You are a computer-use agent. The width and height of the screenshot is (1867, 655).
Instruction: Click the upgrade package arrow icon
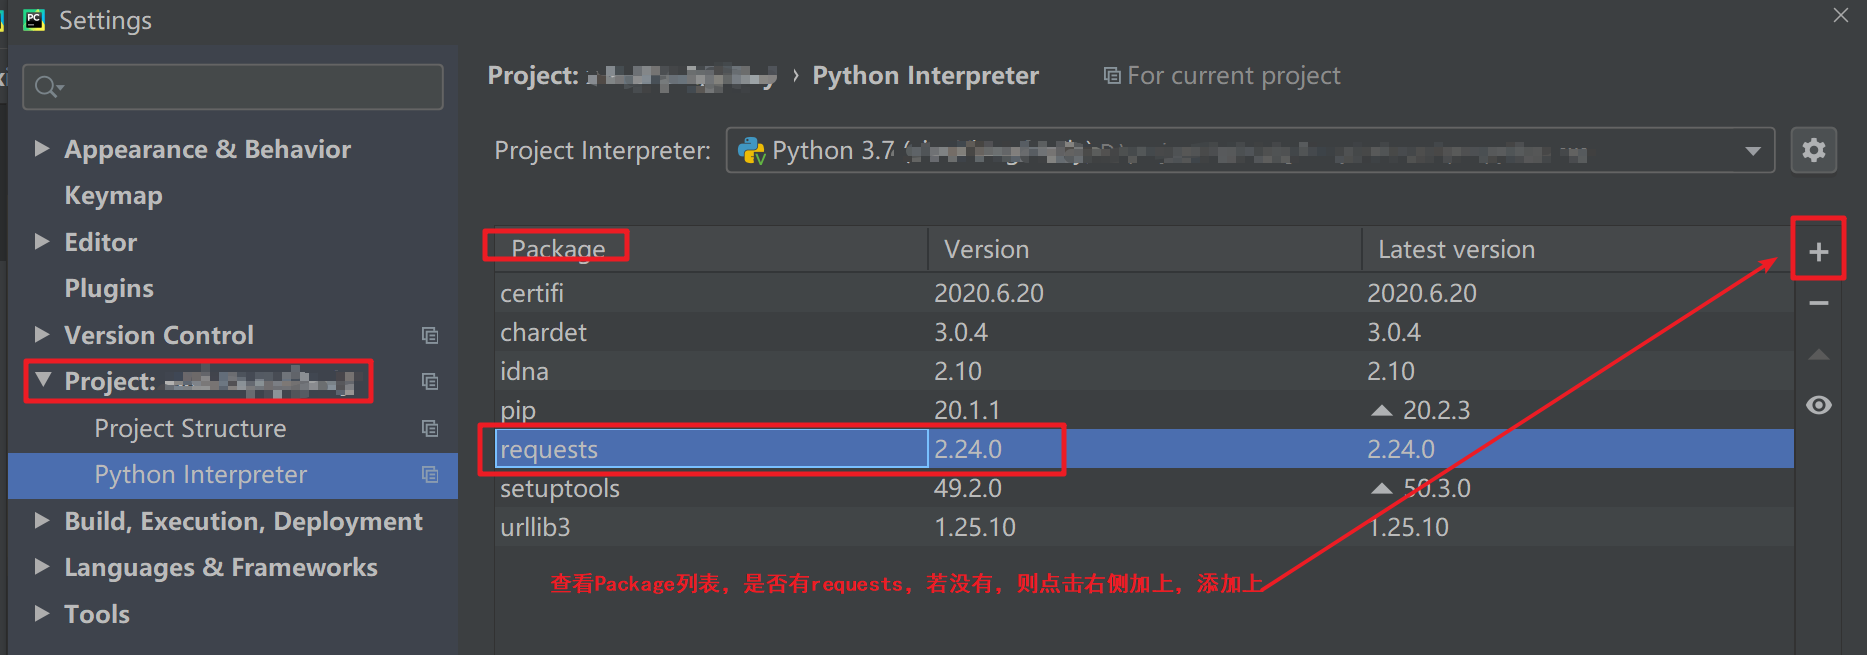click(x=1818, y=355)
